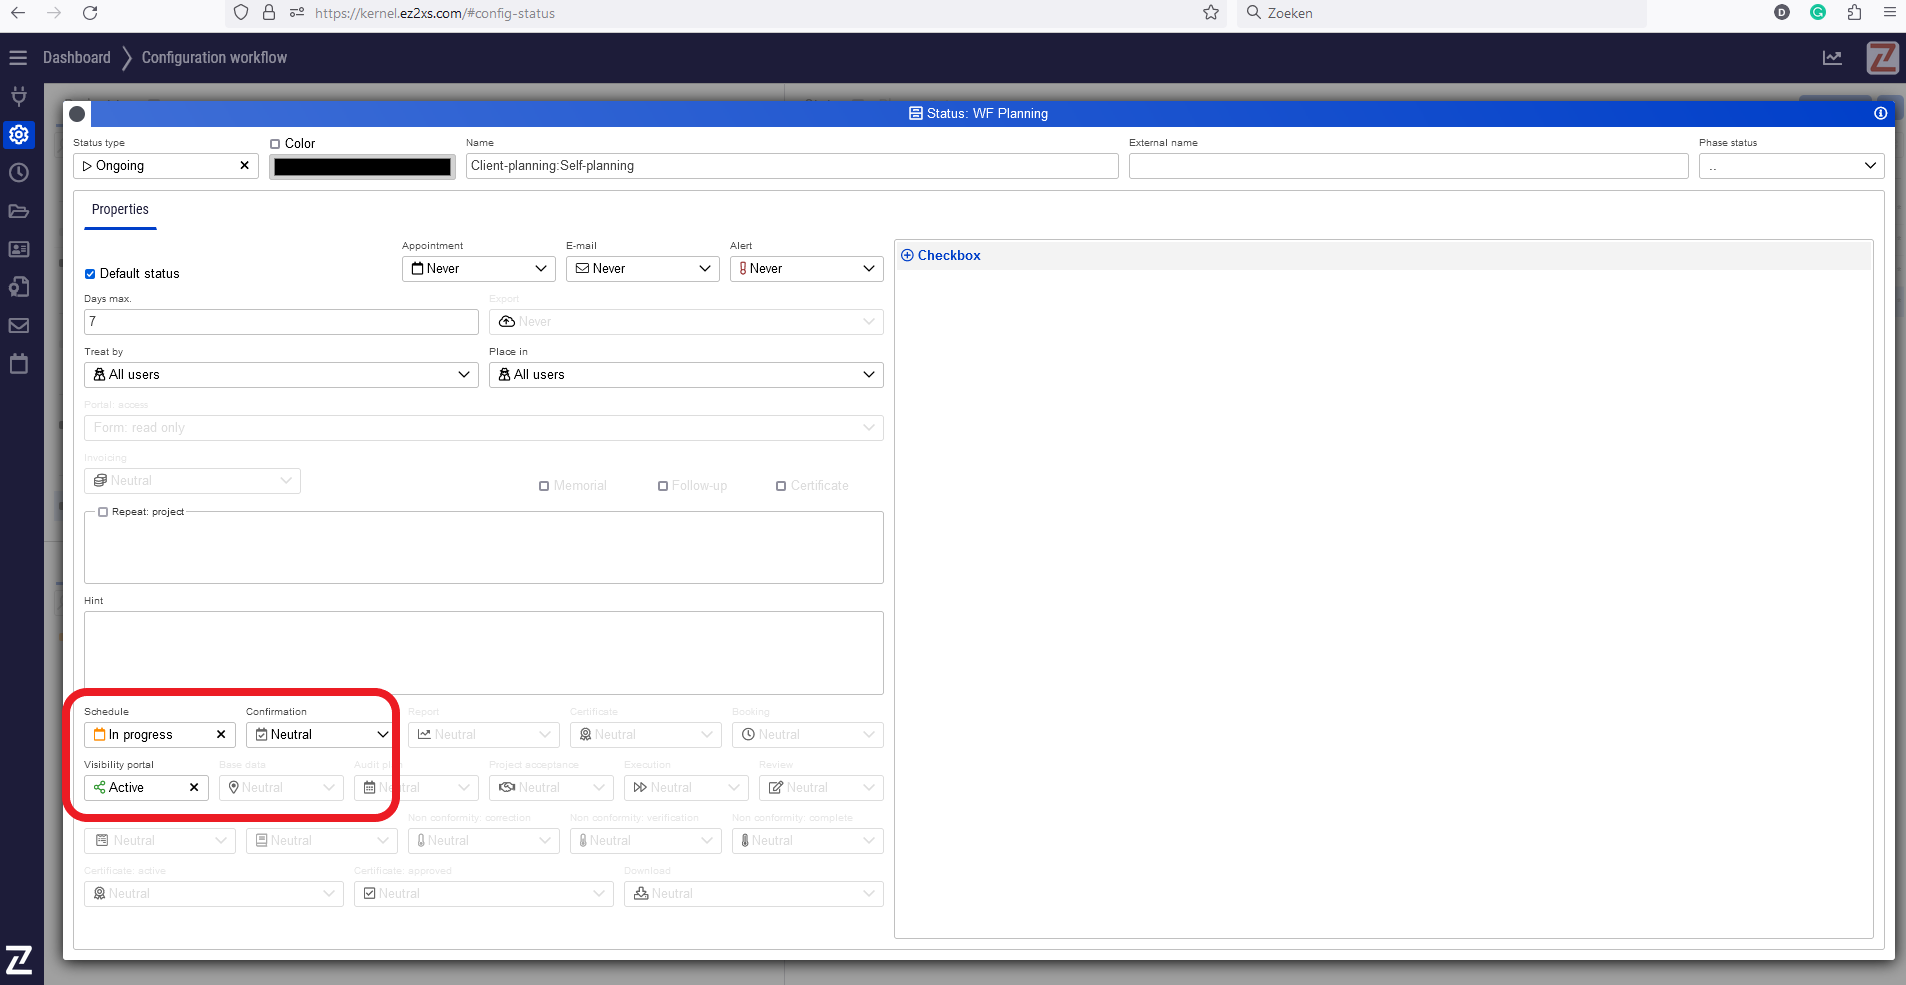Screen dimensions: 1906x985
Task: Open the hamburger menu in the header
Action: pyautogui.click(x=18, y=58)
